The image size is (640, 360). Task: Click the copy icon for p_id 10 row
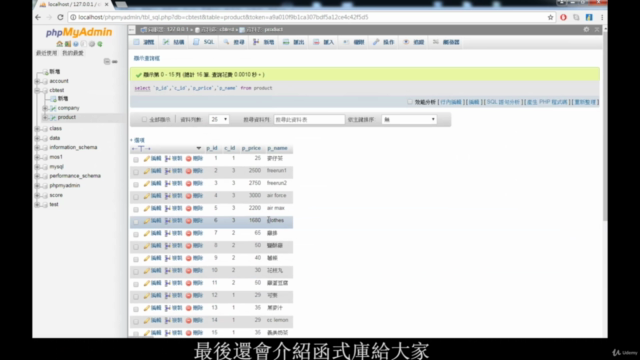(x=168, y=271)
